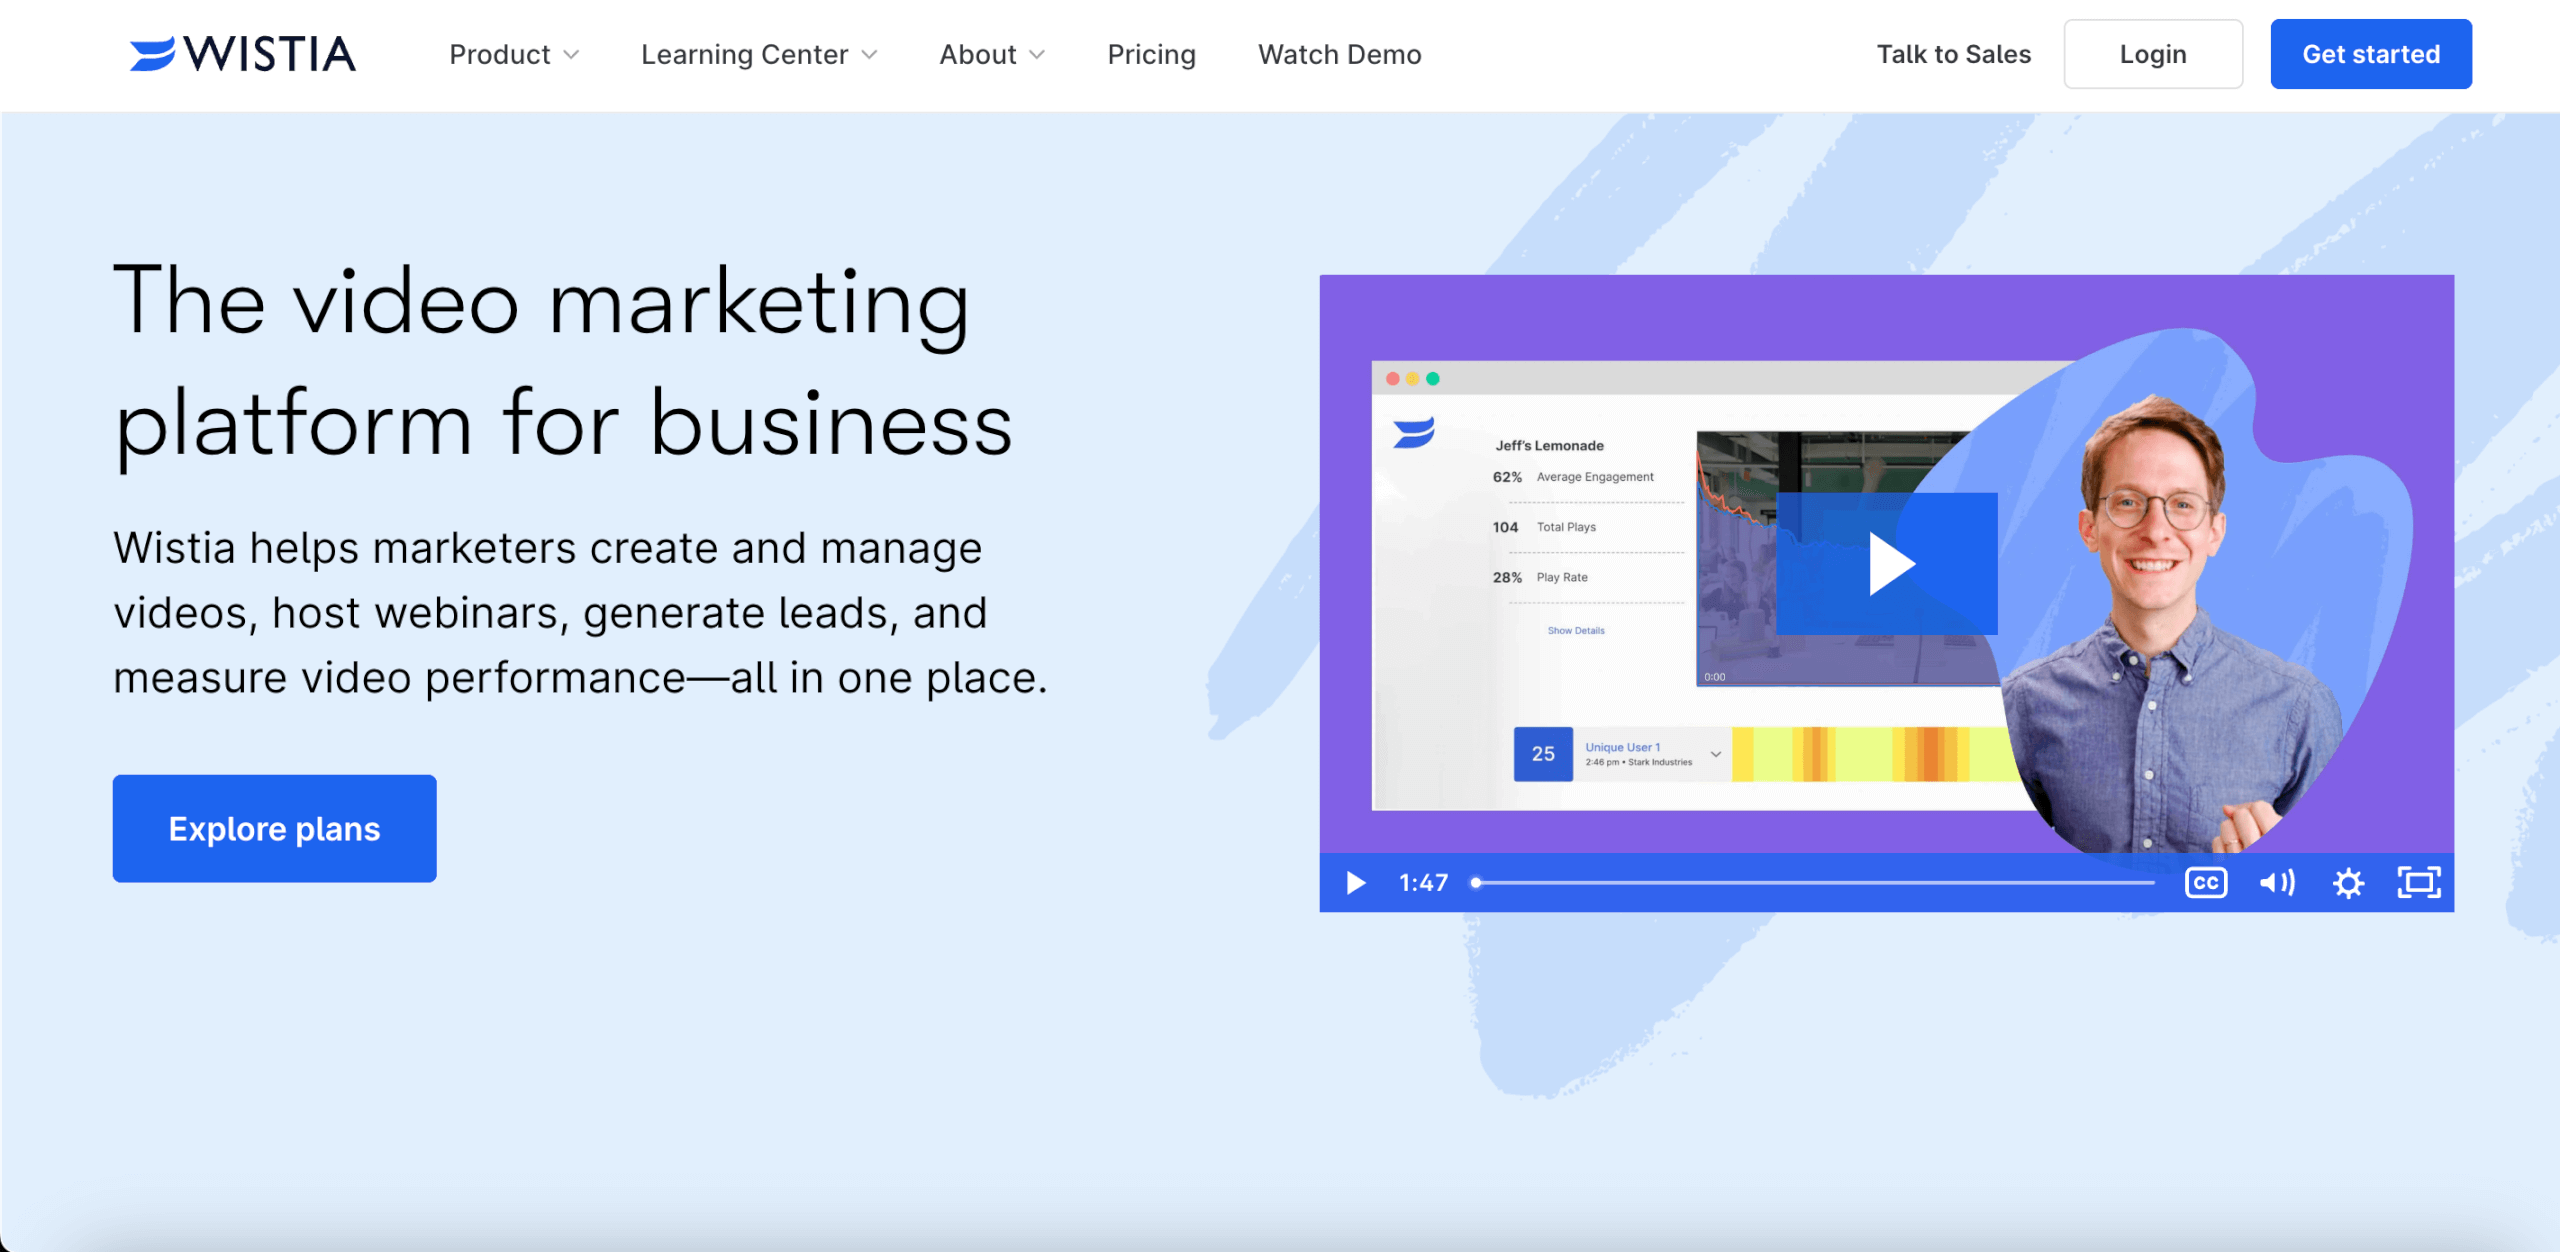Click the blue 25 badge in the video
Screen dimensions: 2560x1252
coord(1543,754)
